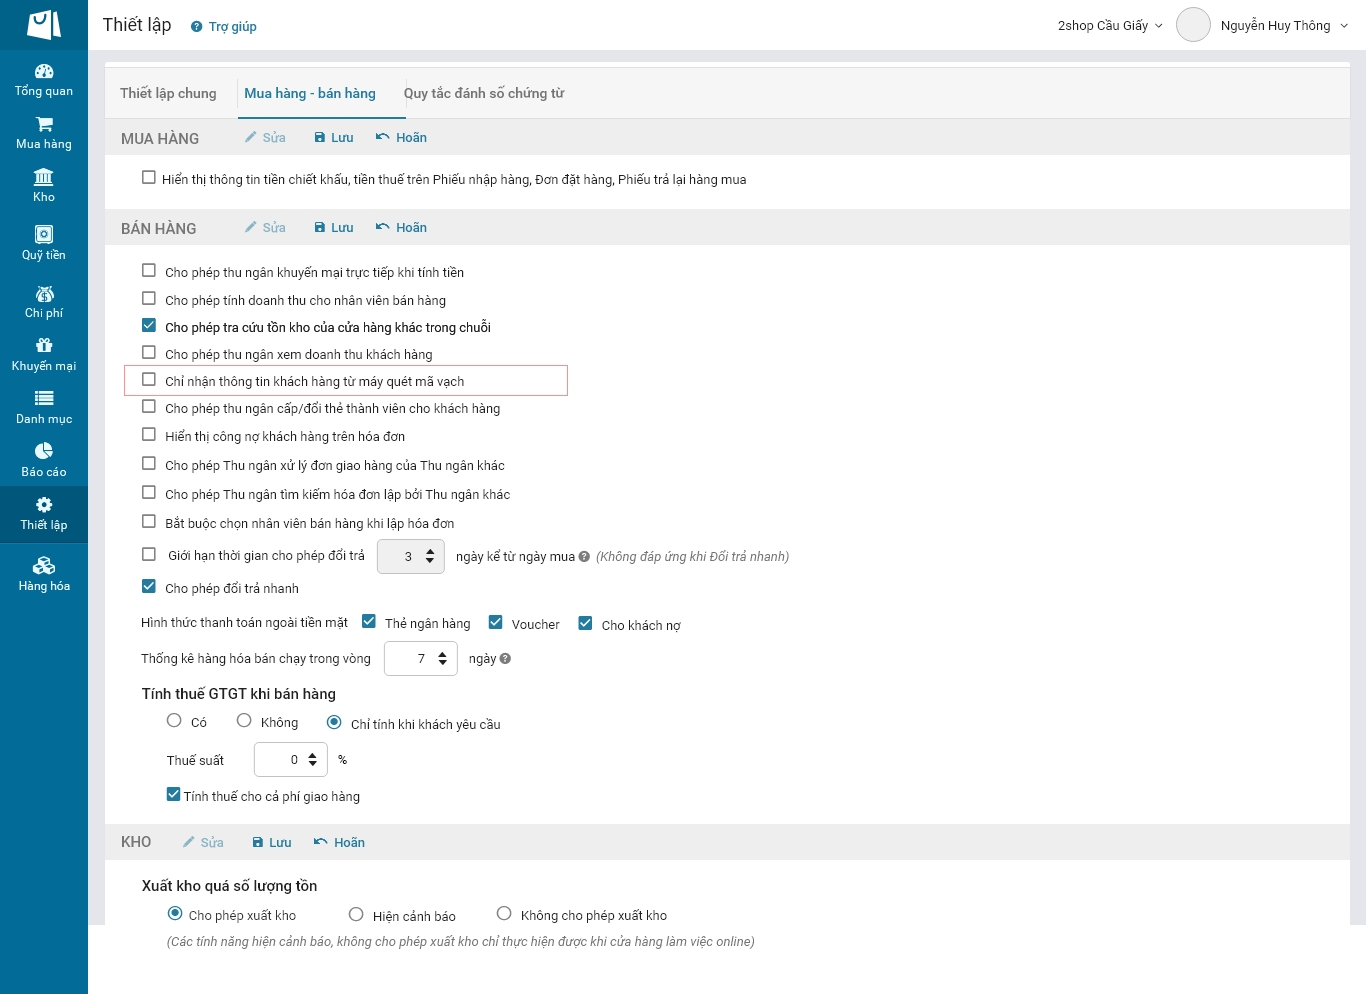
Task: Open Mua hàng cart icon in sidebar
Action: [x=44, y=124]
